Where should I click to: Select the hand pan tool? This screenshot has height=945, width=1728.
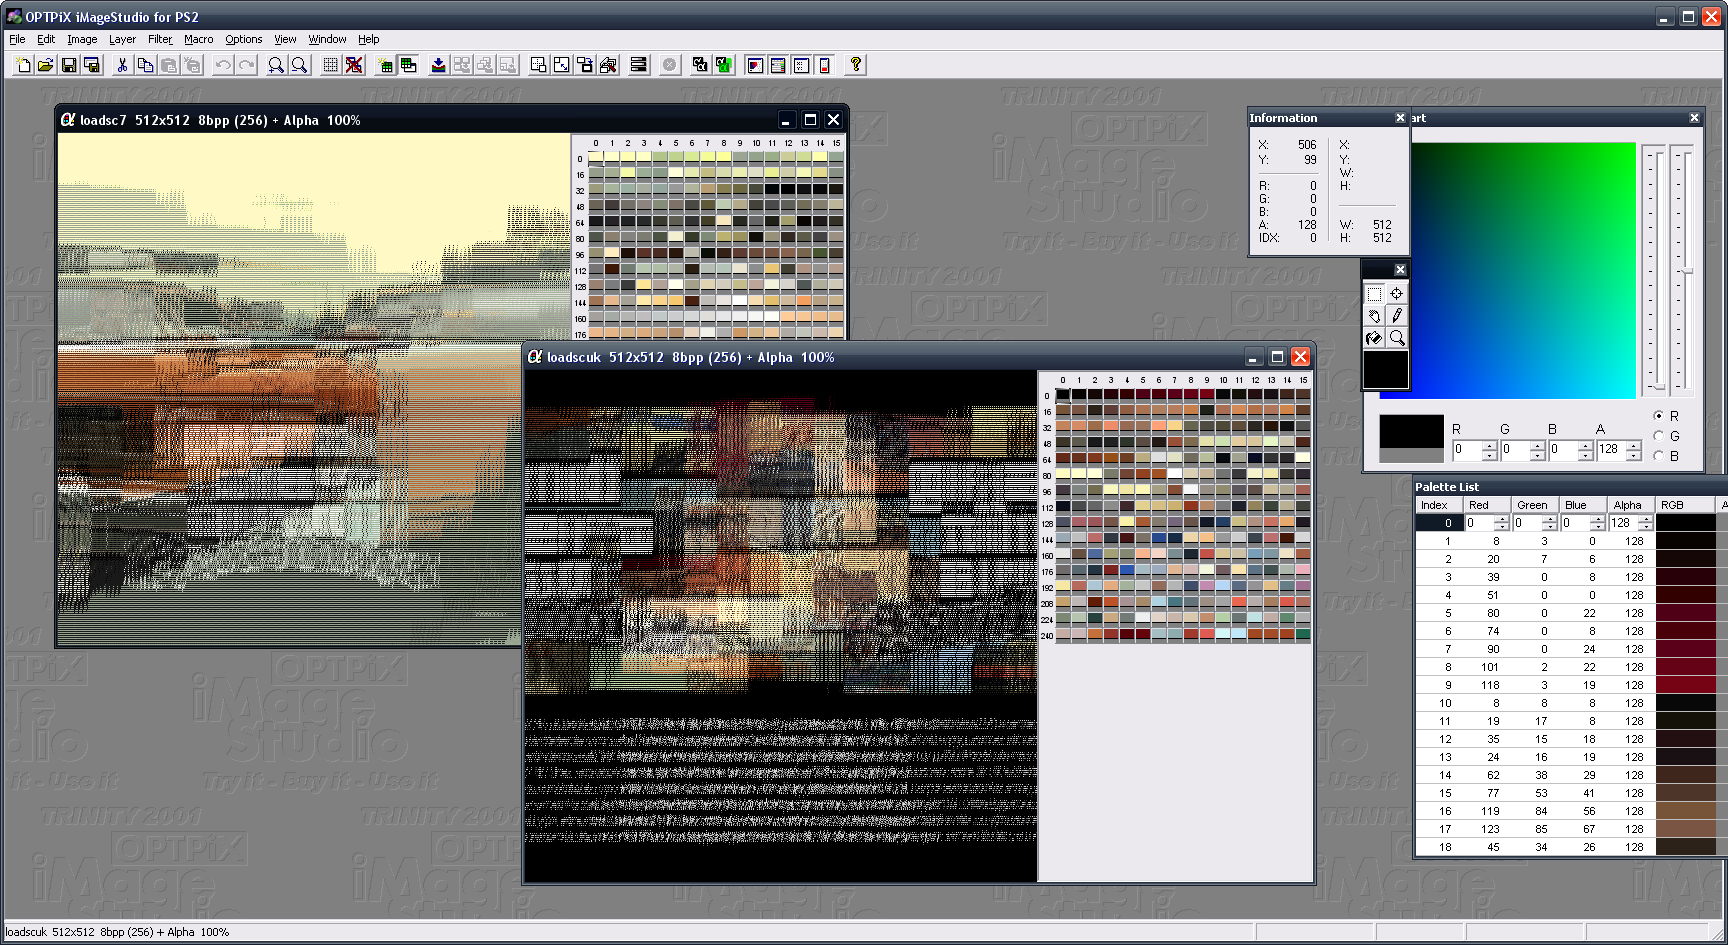(x=1374, y=316)
